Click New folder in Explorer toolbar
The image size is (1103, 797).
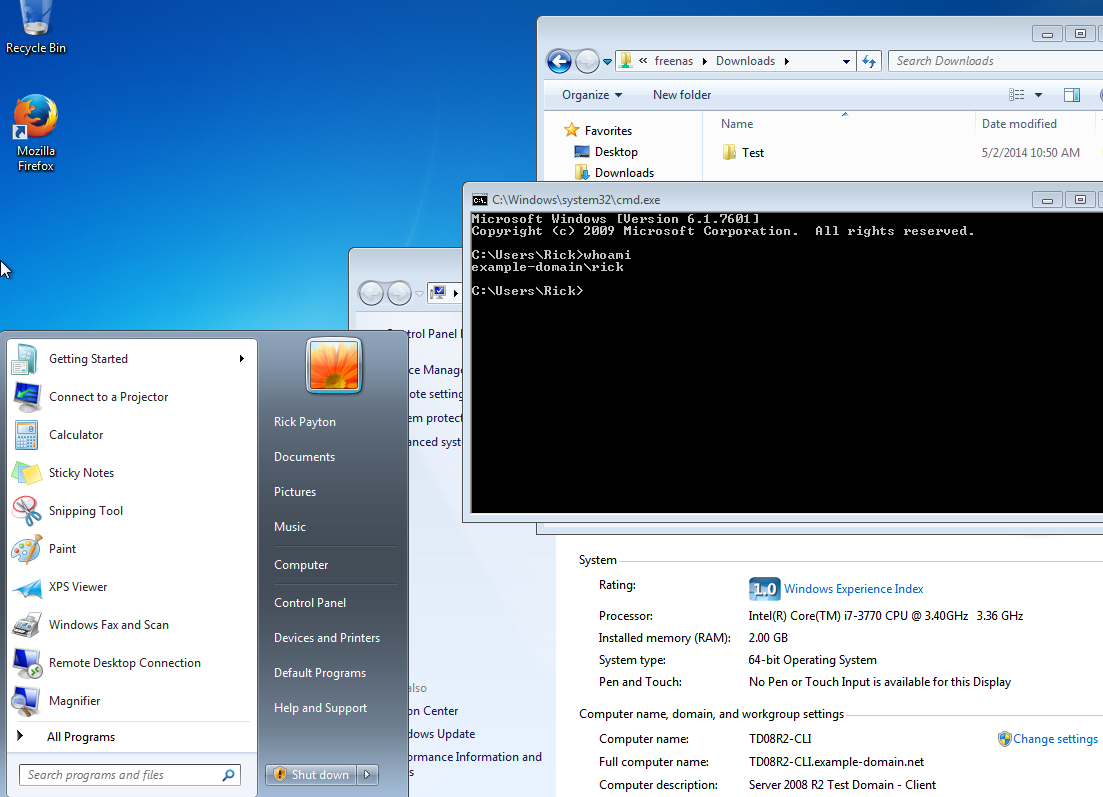pos(682,95)
